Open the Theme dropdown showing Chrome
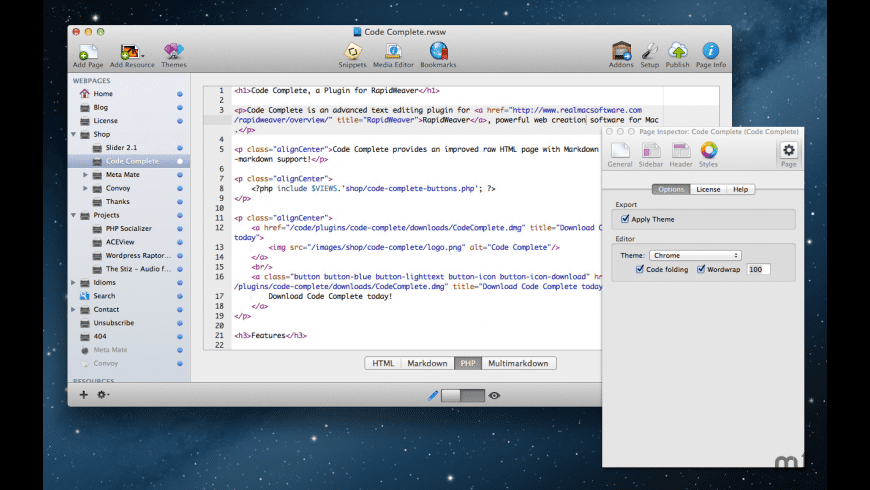This screenshot has width=870, height=490. [x=693, y=256]
